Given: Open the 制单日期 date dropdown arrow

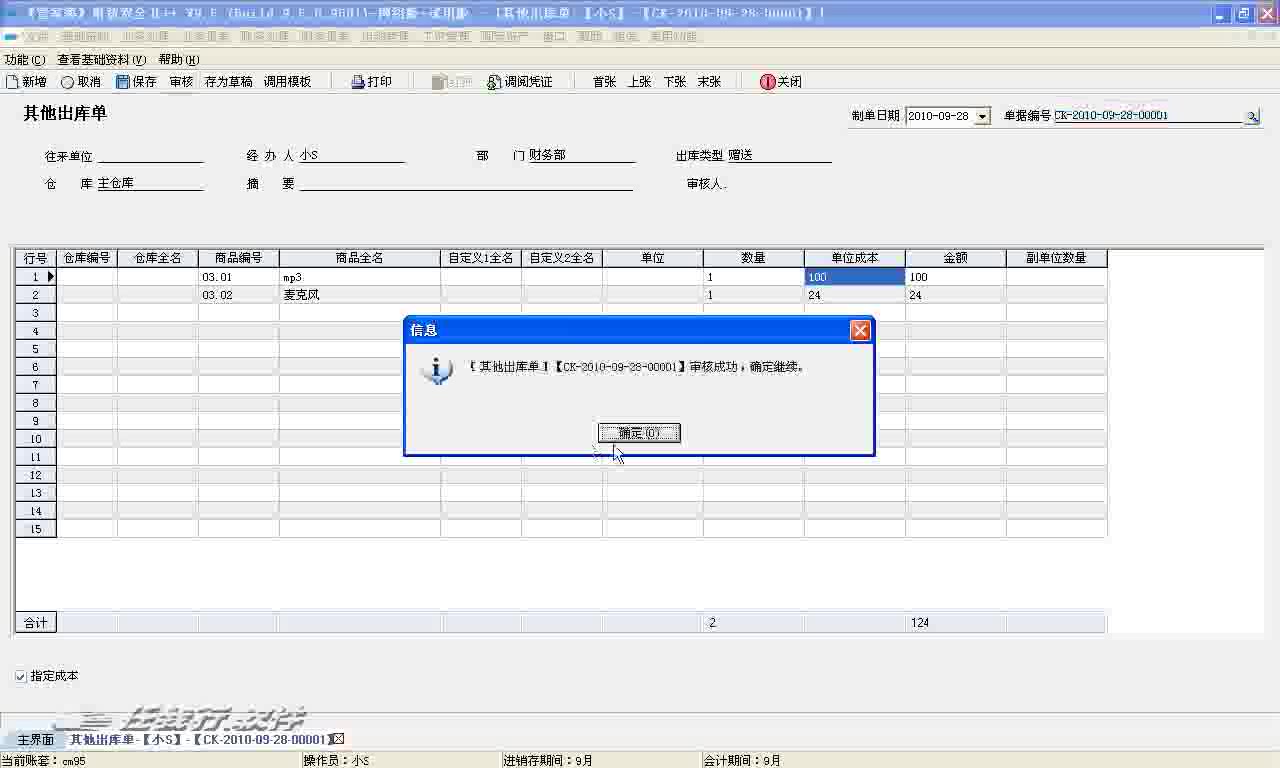Looking at the screenshot, I should point(982,116).
